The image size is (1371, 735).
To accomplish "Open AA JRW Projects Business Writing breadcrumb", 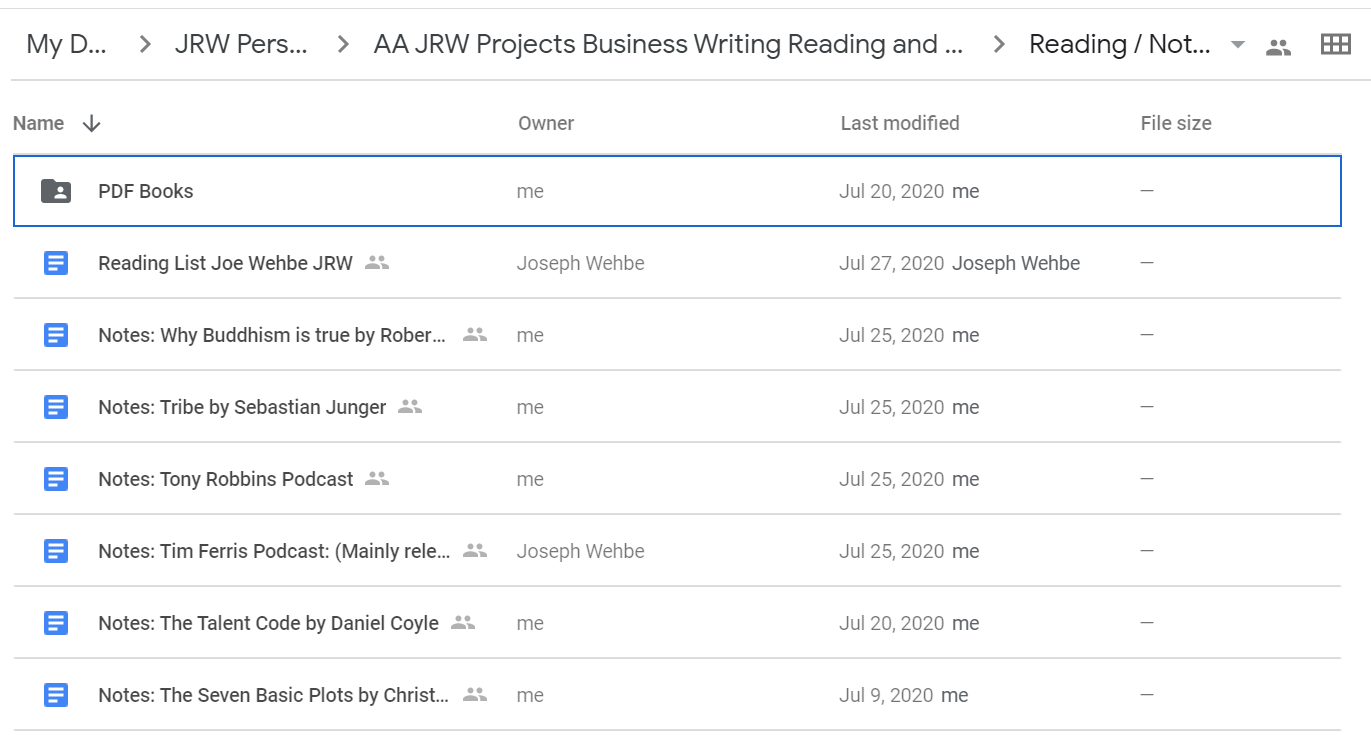I will (x=668, y=44).
